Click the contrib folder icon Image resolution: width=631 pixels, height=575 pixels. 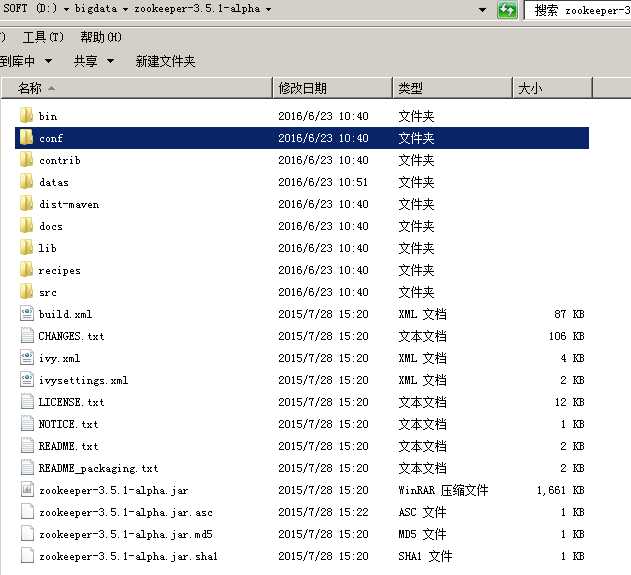coord(27,159)
